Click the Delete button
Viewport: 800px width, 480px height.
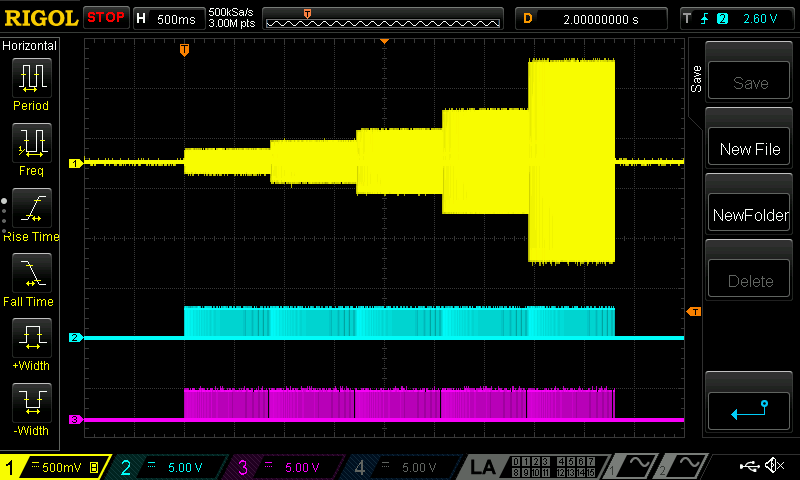click(749, 279)
